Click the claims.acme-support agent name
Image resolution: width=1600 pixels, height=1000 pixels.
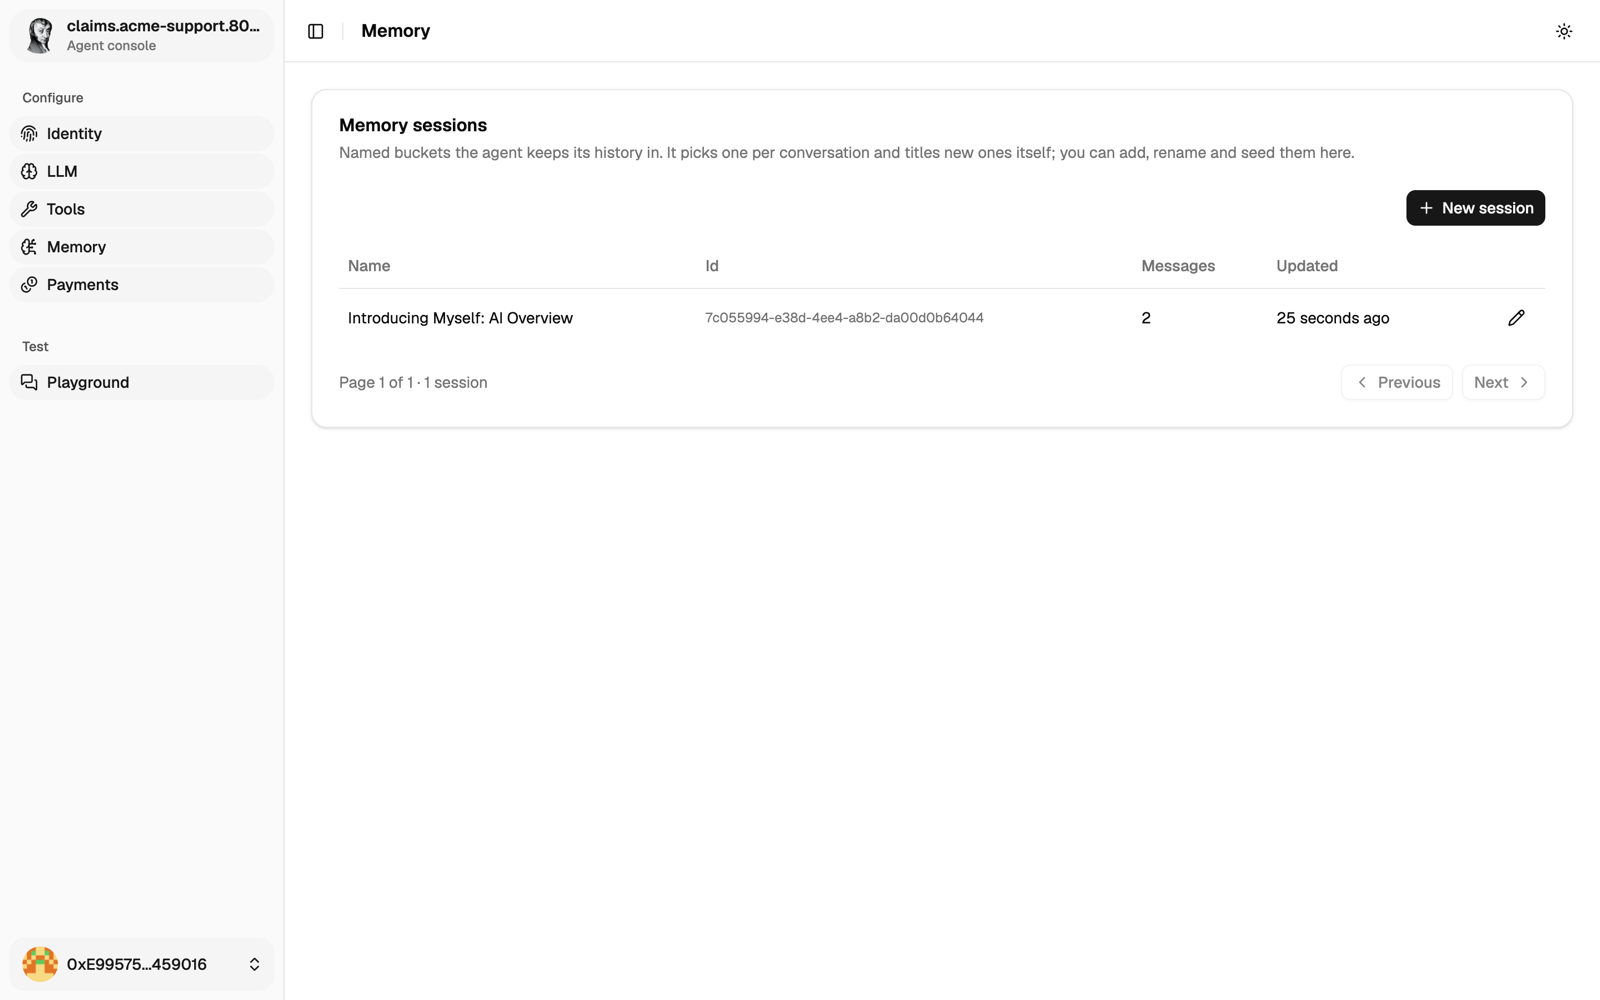(x=163, y=26)
